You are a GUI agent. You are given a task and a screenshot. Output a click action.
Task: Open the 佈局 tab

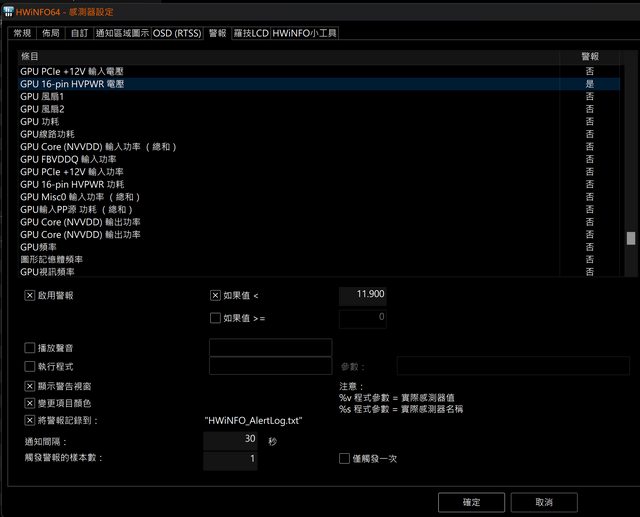click(x=52, y=33)
